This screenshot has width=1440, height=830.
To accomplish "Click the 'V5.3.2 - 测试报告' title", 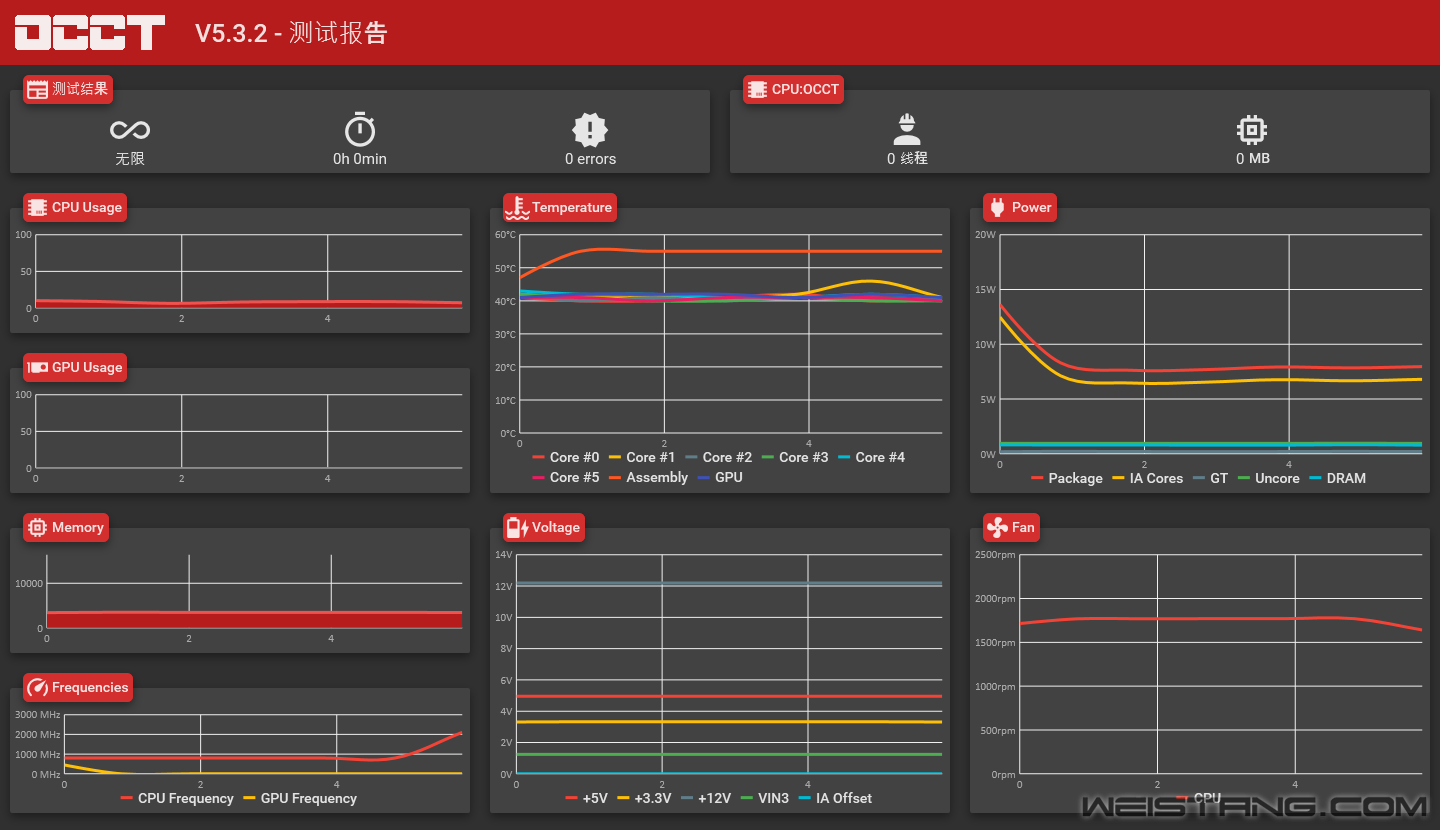I will click(x=291, y=33).
